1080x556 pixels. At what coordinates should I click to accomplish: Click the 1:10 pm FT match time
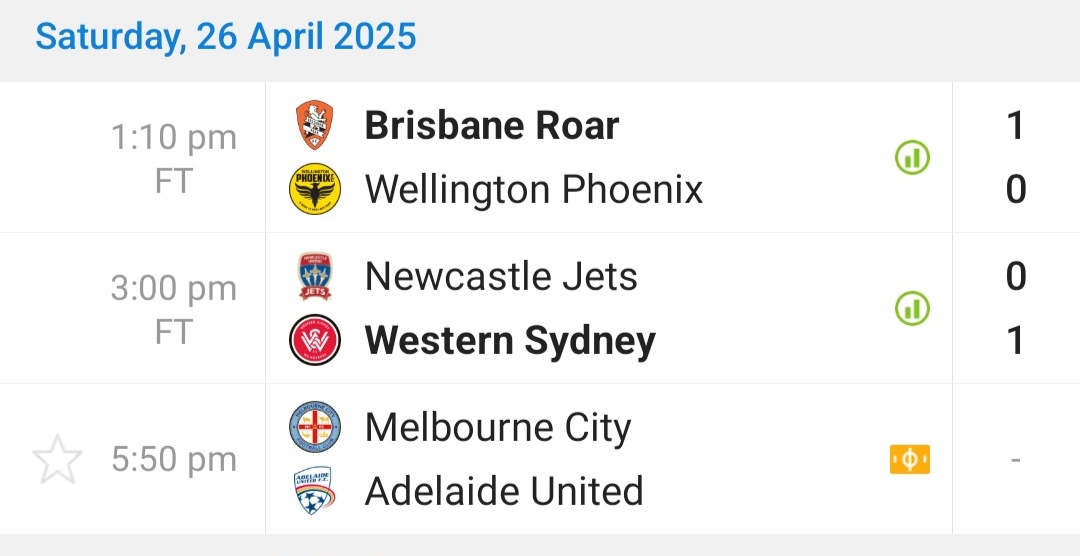tap(174, 158)
